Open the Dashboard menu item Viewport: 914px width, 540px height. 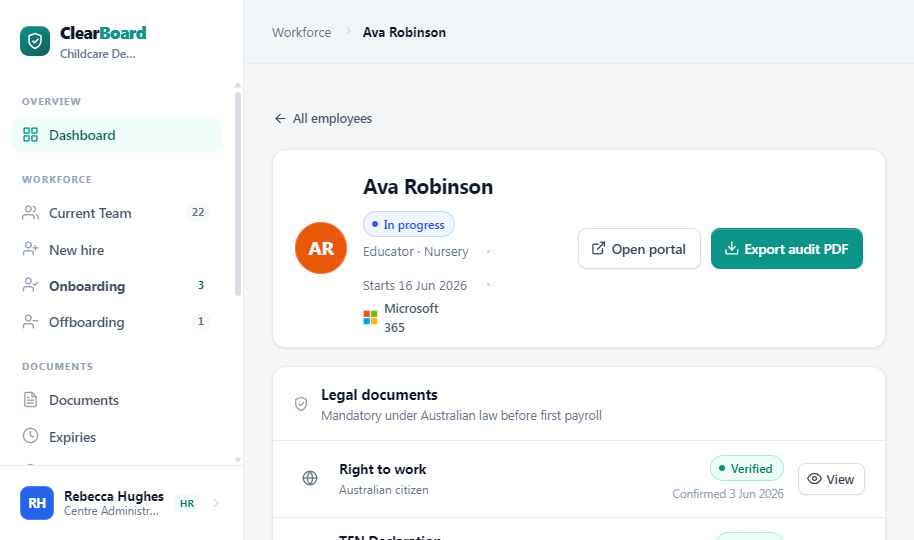click(x=117, y=135)
